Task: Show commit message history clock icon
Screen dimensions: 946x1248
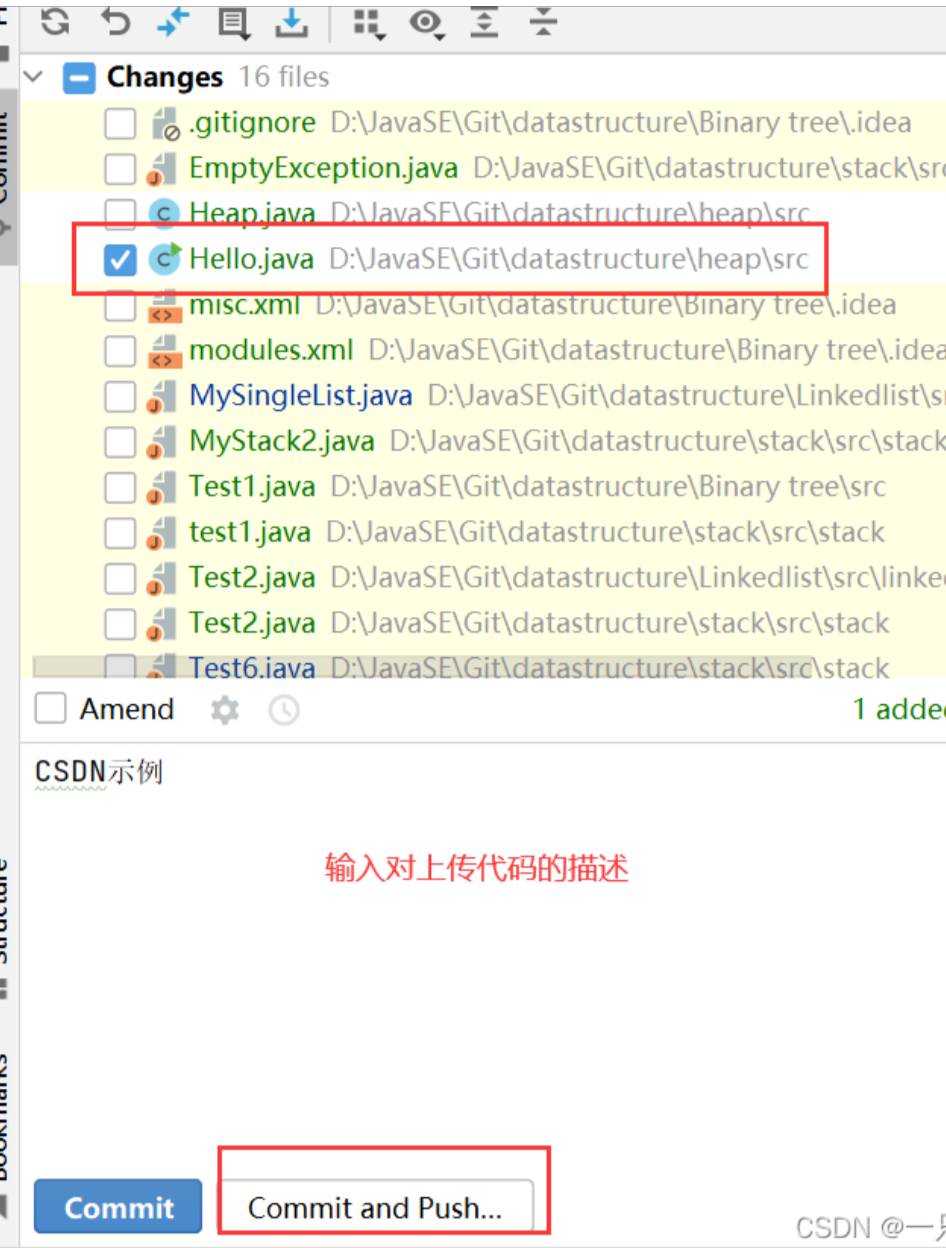Action: pyautogui.click(x=284, y=710)
